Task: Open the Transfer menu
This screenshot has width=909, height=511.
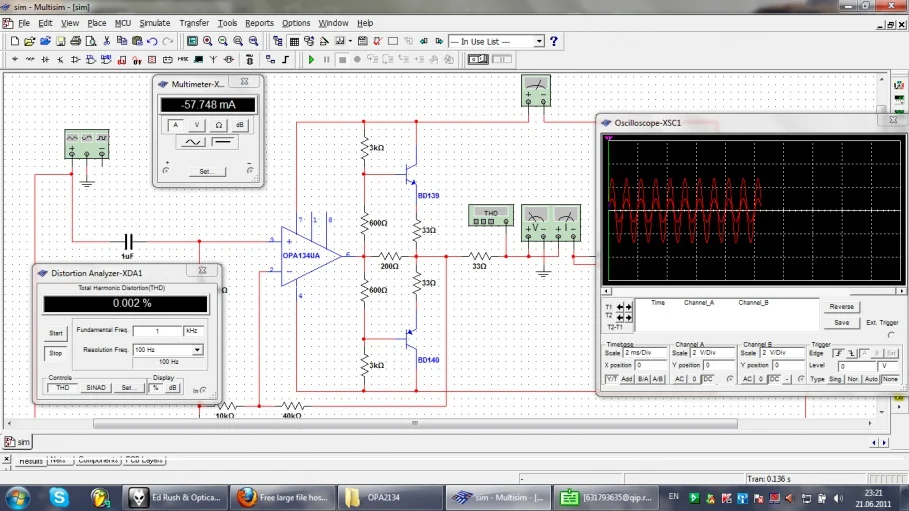Action: coord(194,23)
